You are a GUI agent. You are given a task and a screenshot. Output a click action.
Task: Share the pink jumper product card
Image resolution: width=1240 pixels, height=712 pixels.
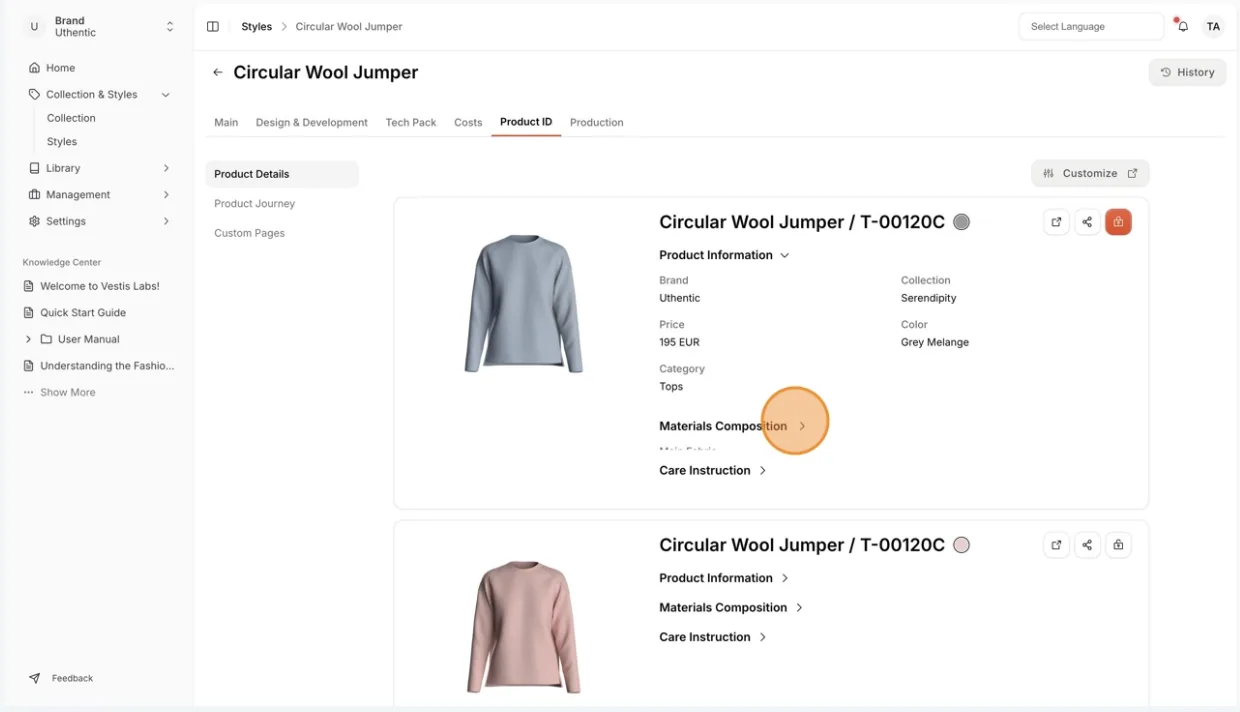pos(1087,545)
